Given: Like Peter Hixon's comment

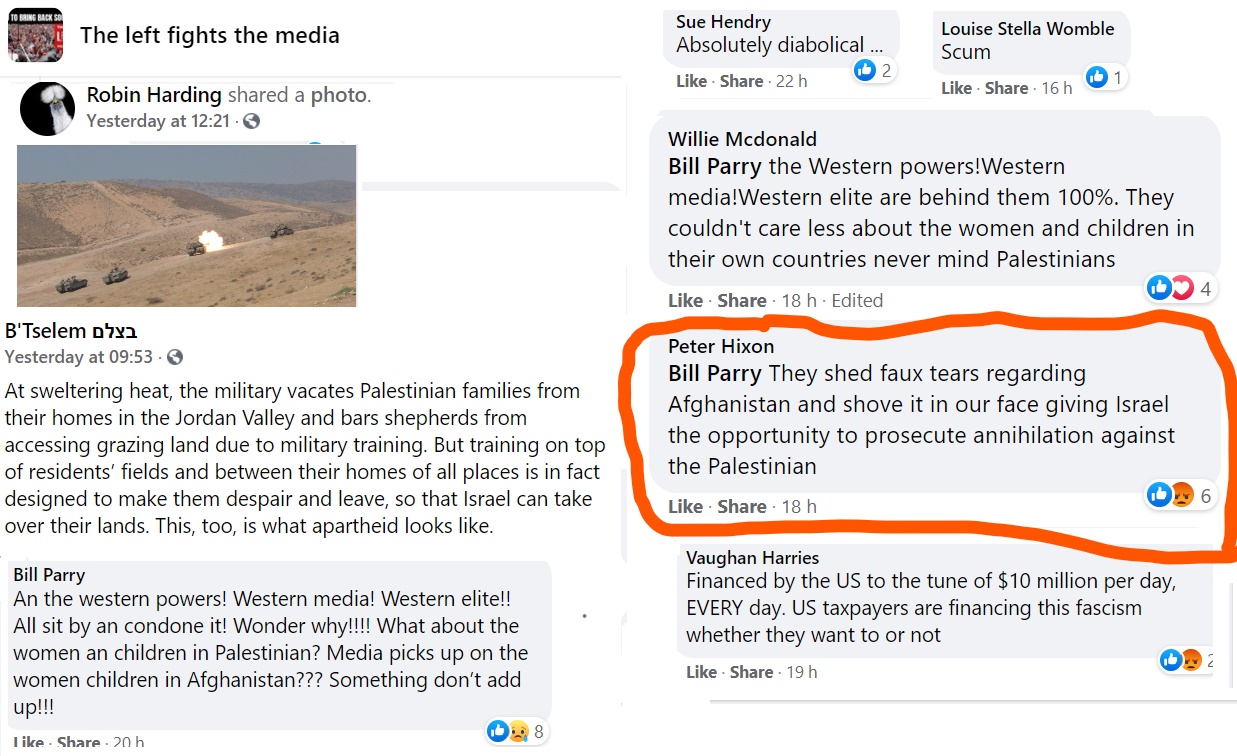Looking at the screenshot, I should 685,507.
